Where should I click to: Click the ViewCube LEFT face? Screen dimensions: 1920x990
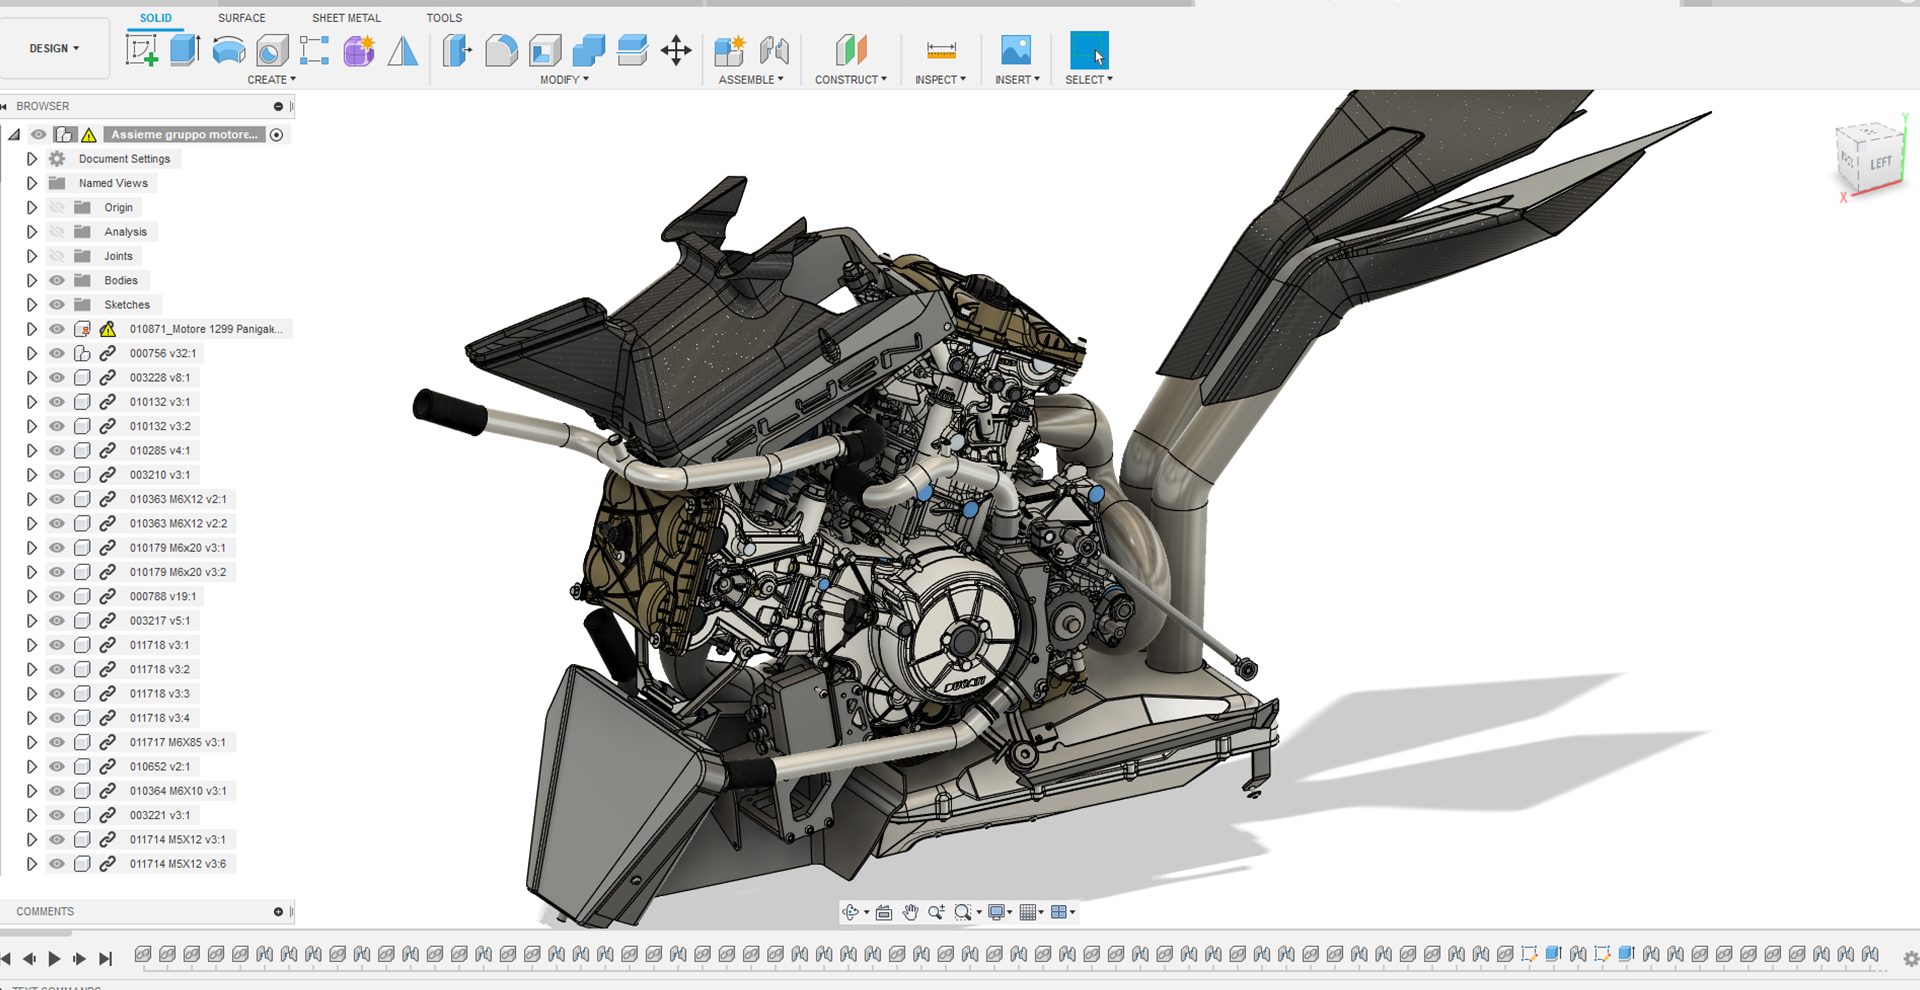(1880, 163)
